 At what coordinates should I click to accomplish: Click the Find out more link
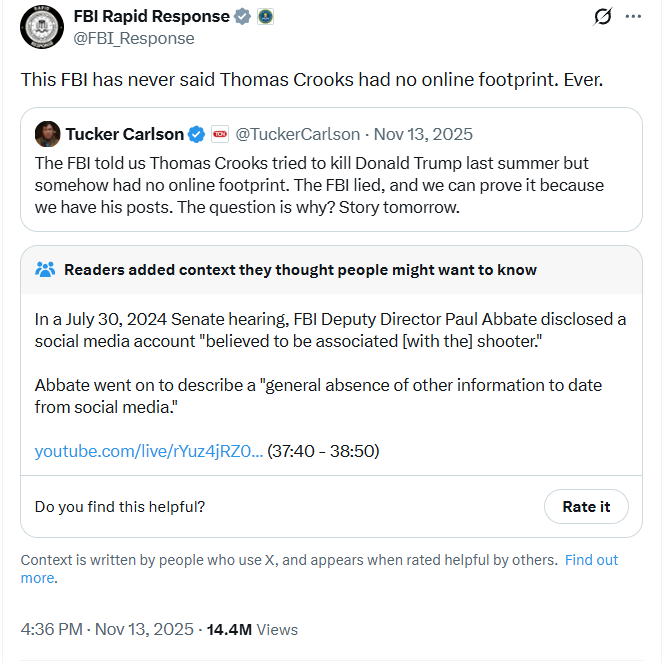pyautogui.click(x=591, y=560)
